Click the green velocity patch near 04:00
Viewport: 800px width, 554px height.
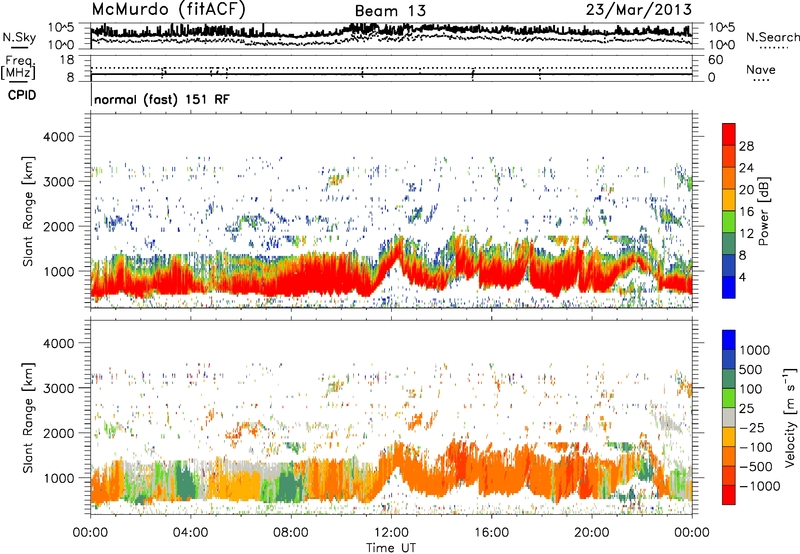[187, 485]
